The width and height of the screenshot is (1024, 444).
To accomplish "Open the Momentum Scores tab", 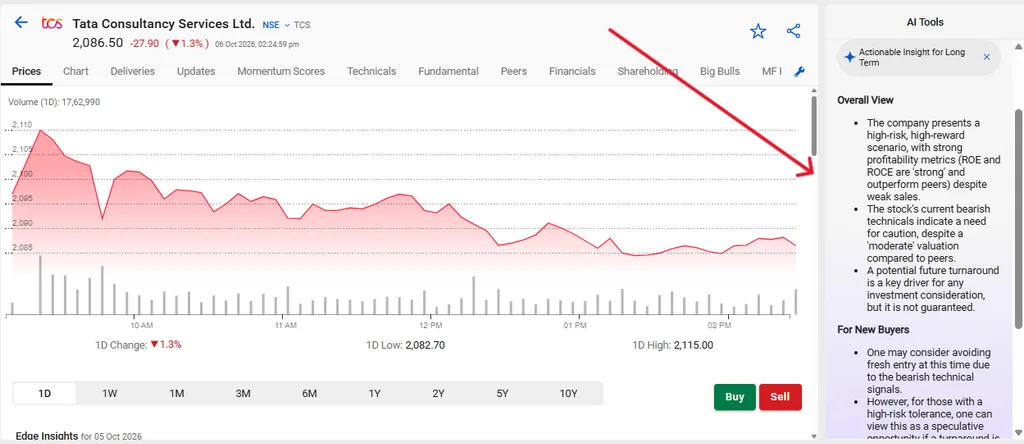I will pyautogui.click(x=281, y=71).
